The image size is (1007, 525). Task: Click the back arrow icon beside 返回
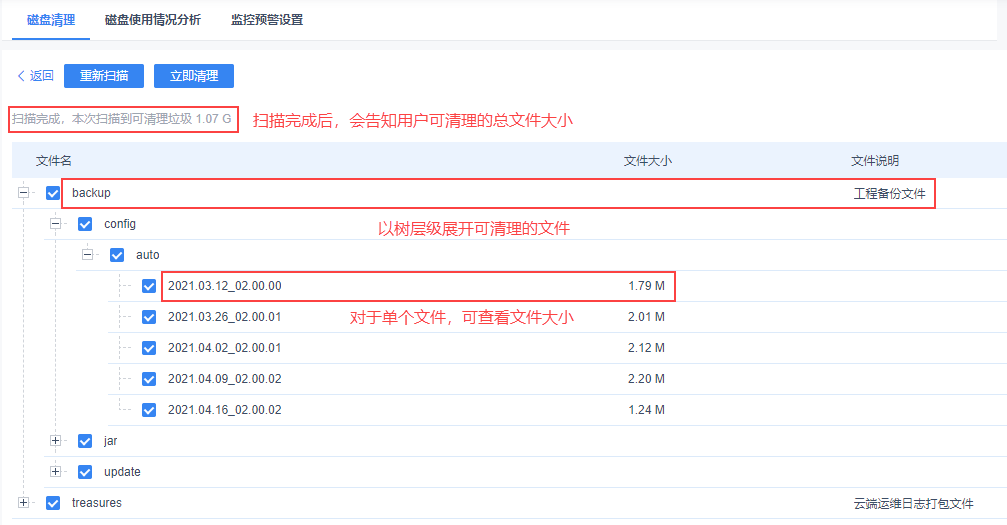(21, 76)
